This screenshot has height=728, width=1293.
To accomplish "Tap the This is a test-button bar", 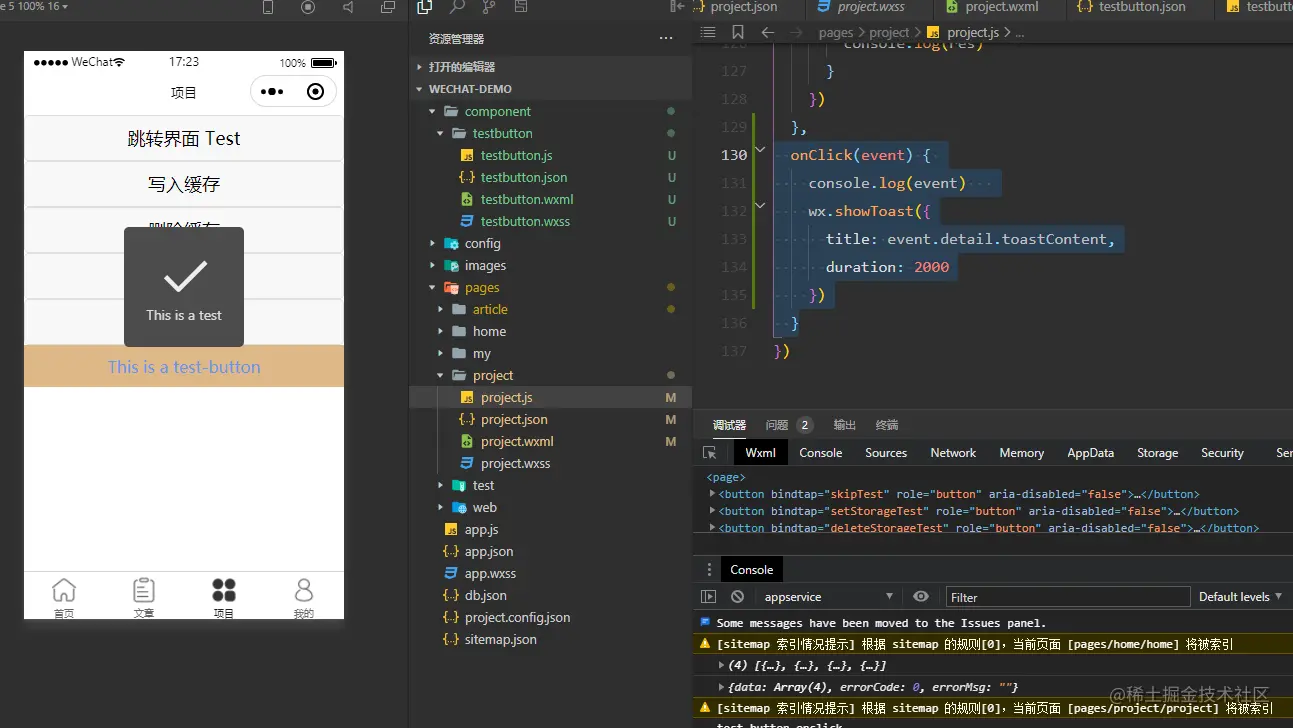I will point(184,367).
